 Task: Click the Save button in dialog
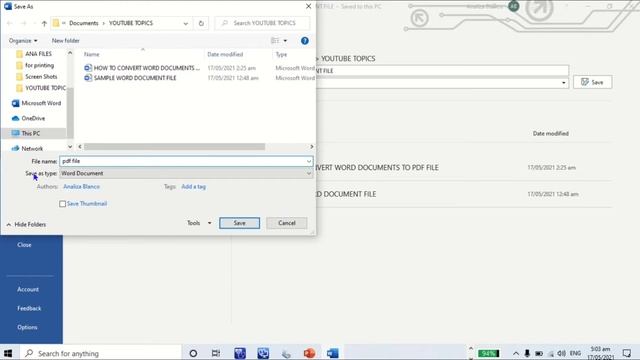240,223
